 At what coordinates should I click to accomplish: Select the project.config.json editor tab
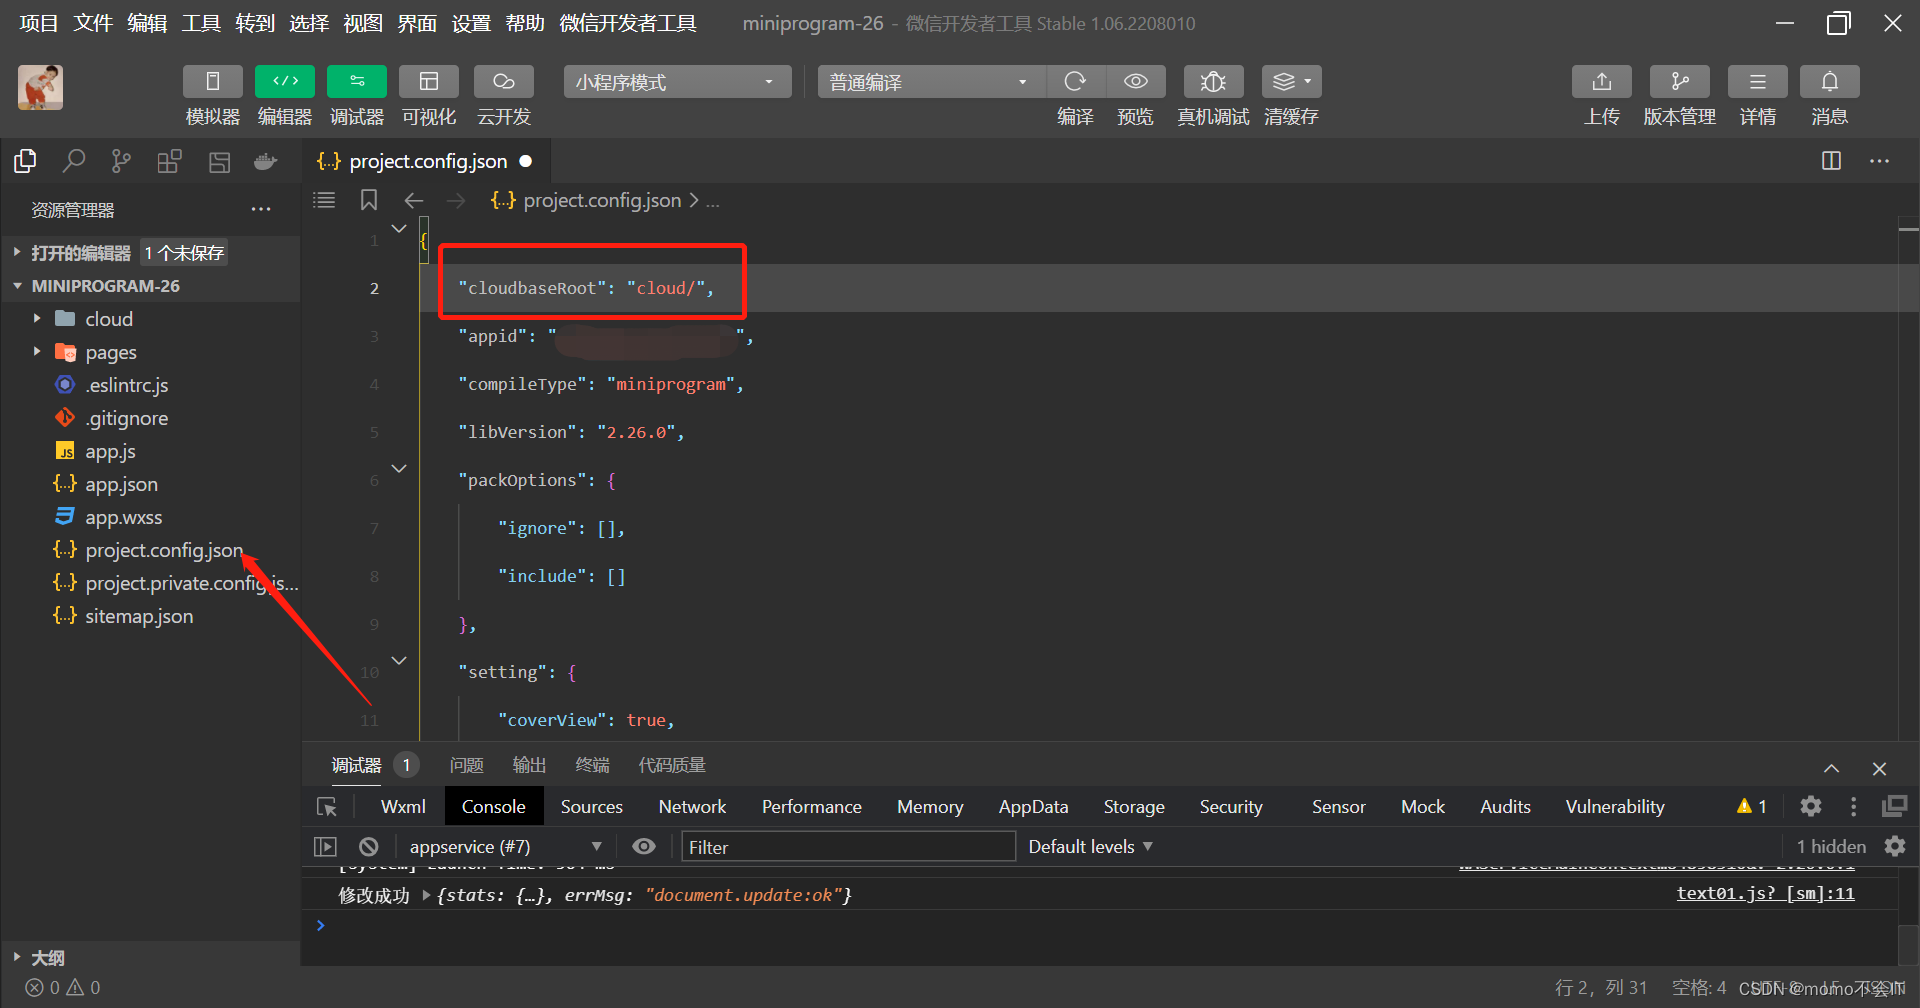[426, 161]
